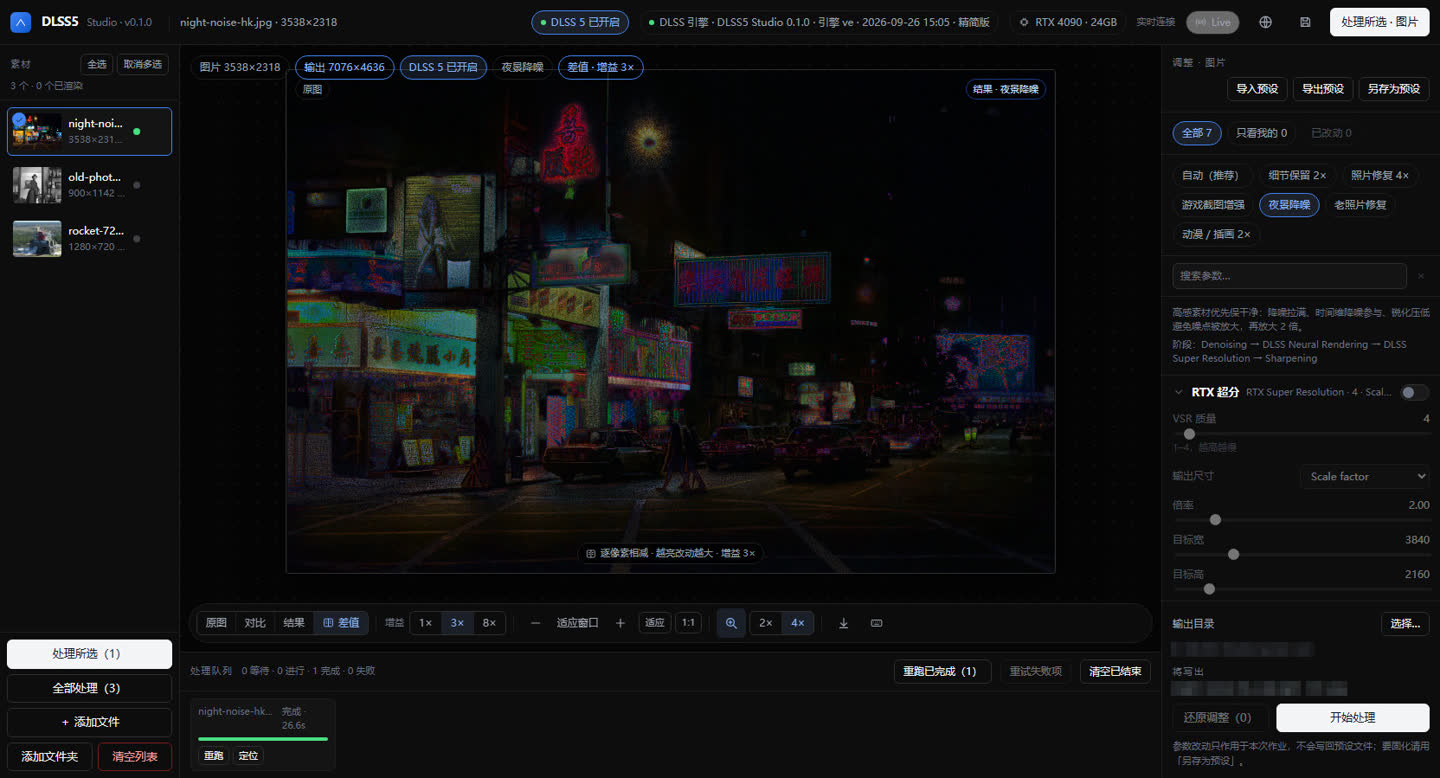This screenshot has height=778, width=1440.
Task: Choose the 夜景降噪 preset chip
Action: pyautogui.click(x=1289, y=205)
